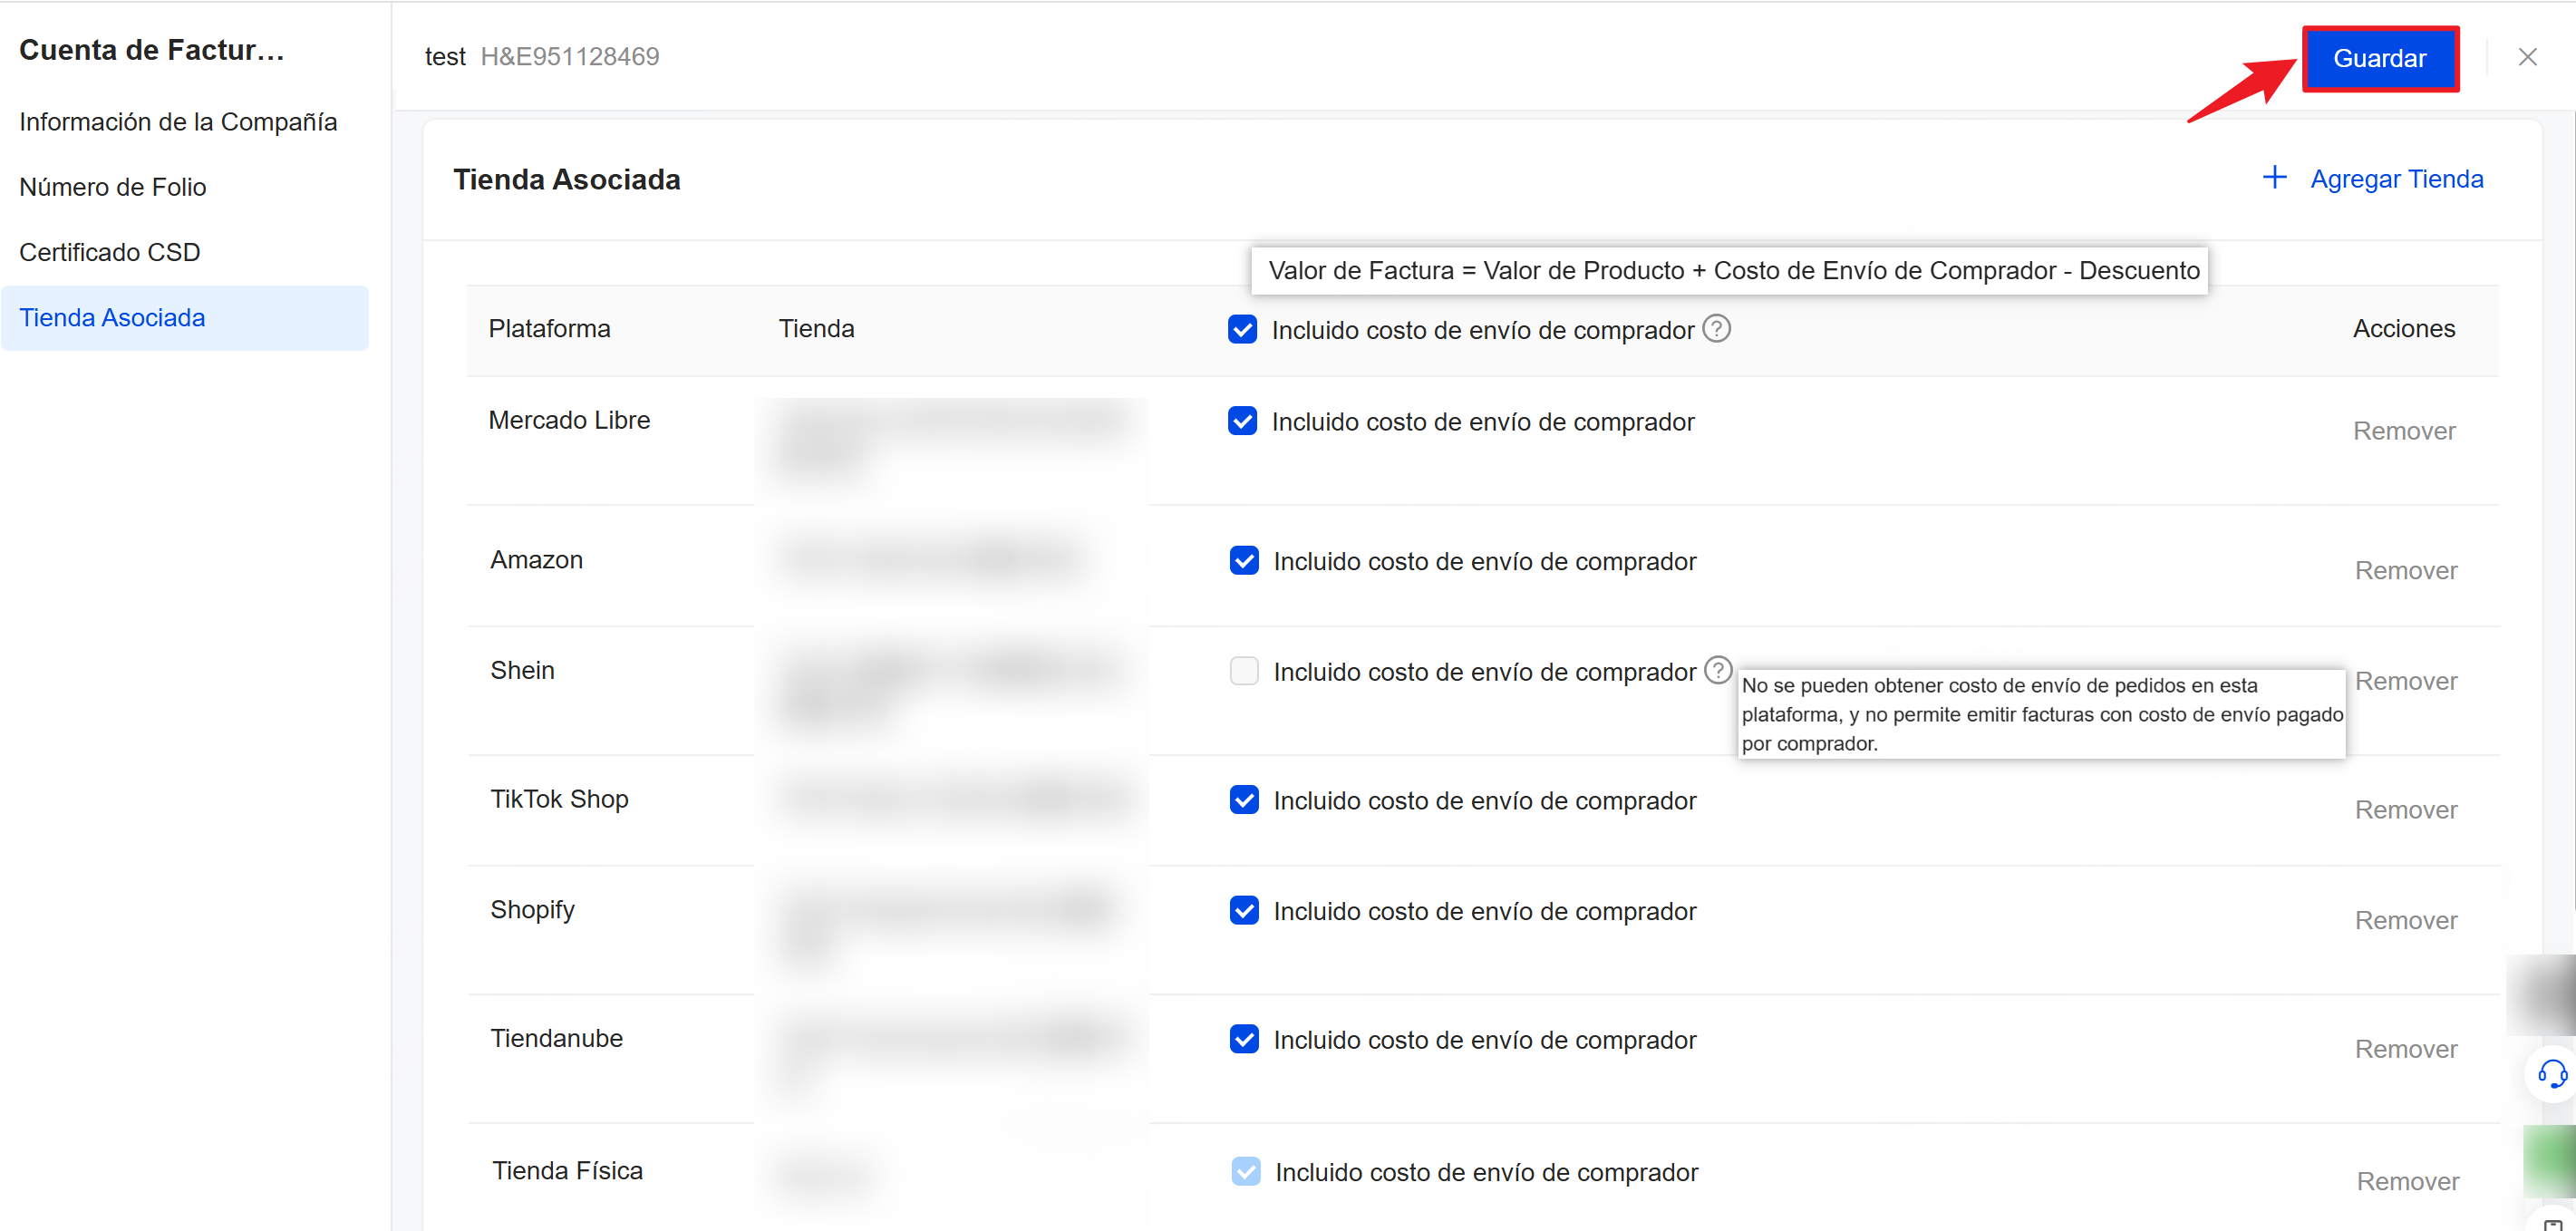Screen dimensions: 2576x1231
Task: Remove the Mercado Libre store
Action: pyautogui.click(x=2403, y=431)
